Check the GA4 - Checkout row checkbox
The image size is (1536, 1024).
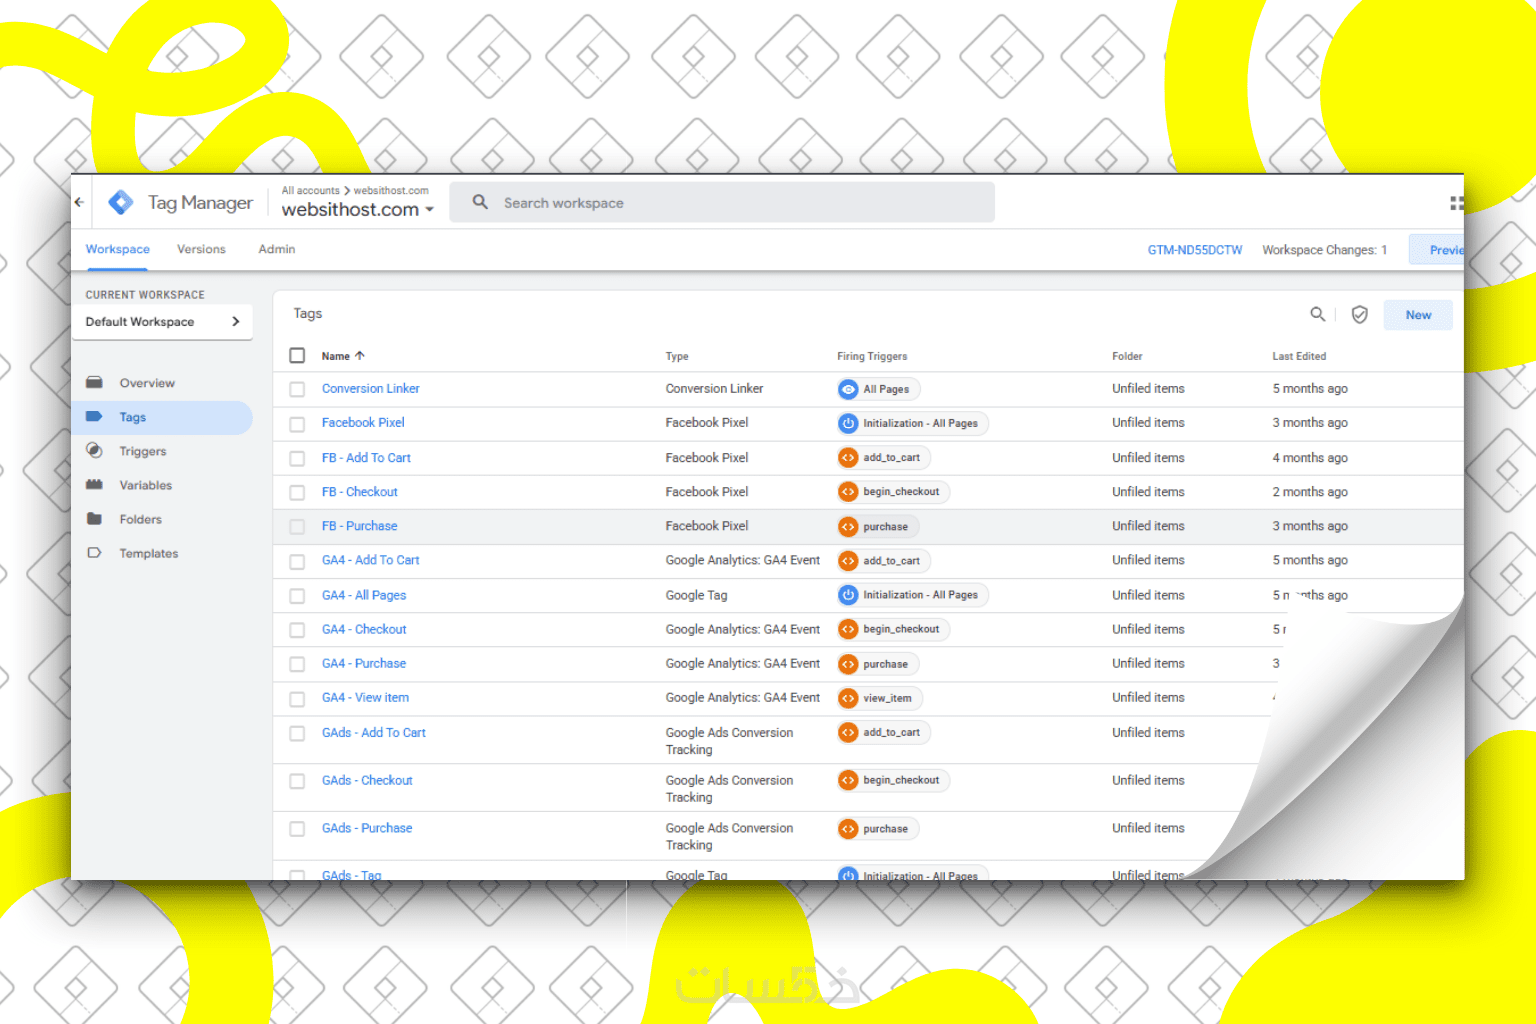297,629
